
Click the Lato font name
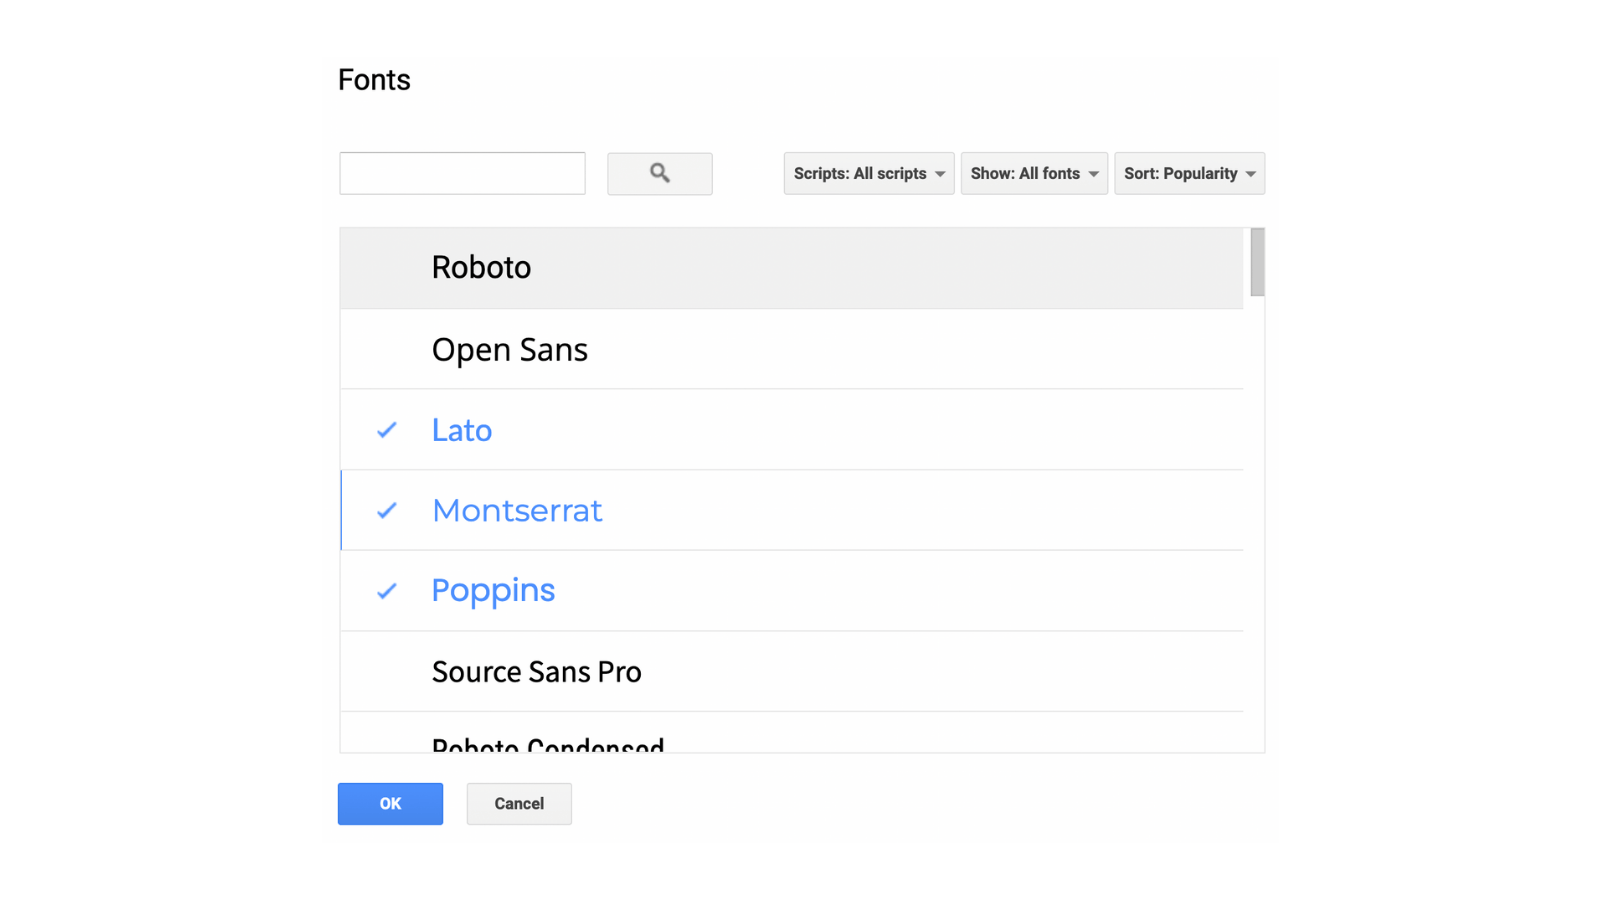point(462,430)
